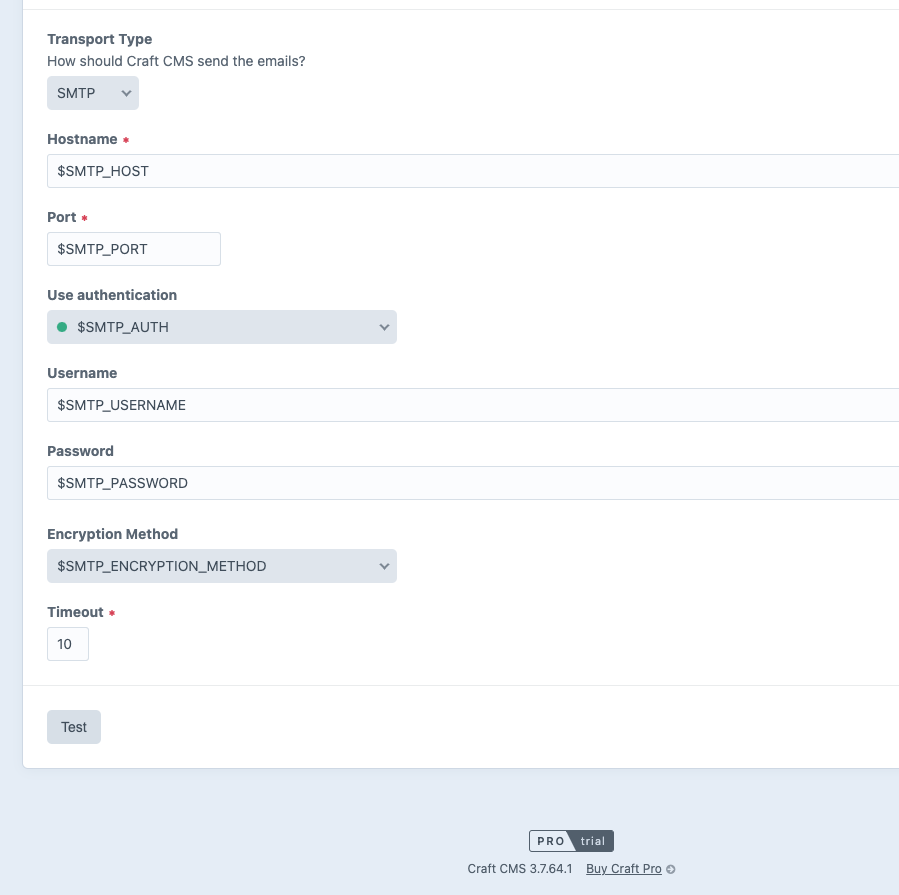Open the Encryption Method selector
The width and height of the screenshot is (899, 895).
tap(222, 566)
